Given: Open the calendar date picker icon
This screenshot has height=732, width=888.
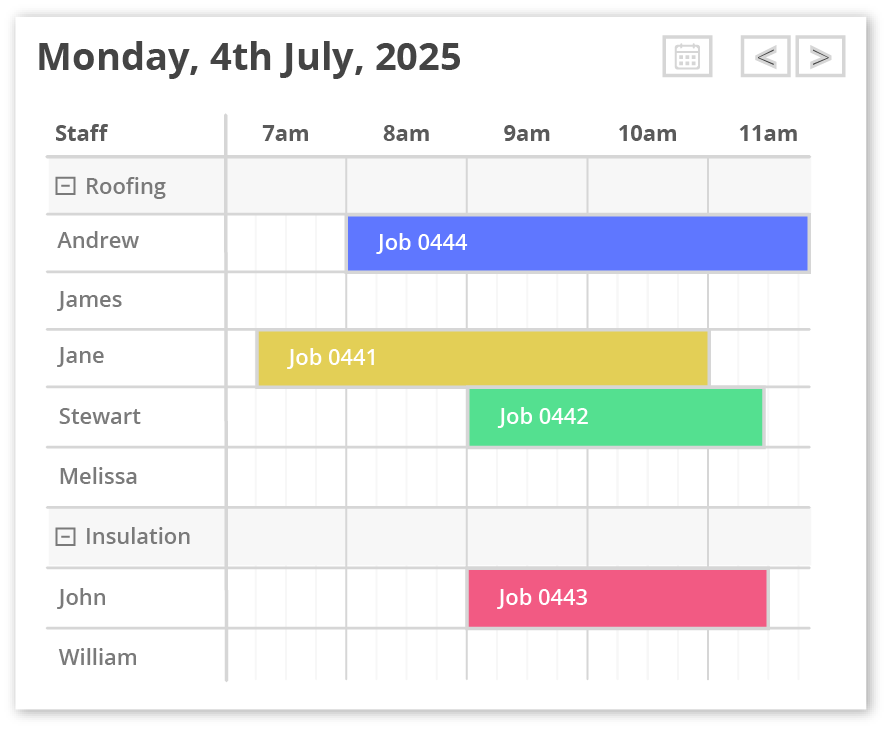Looking at the screenshot, I should pyautogui.click(x=687, y=57).
